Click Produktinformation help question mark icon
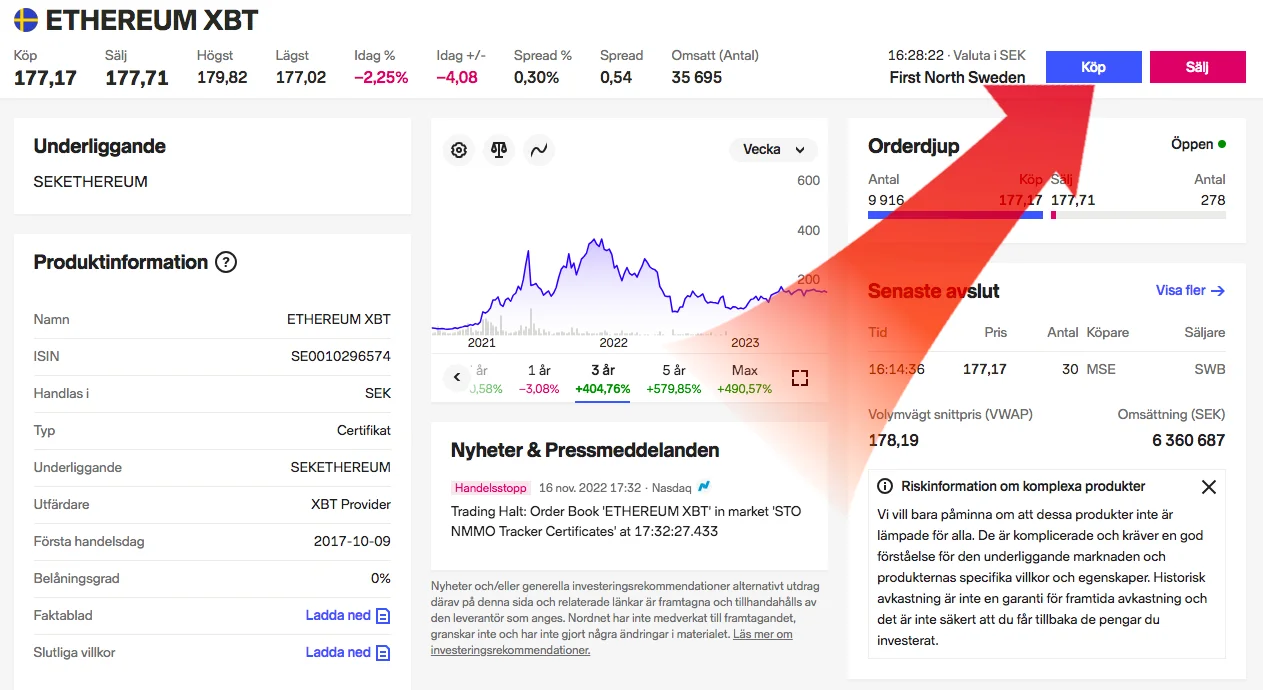Viewport: 1263px width, 690px height. click(x=227, y=263)
